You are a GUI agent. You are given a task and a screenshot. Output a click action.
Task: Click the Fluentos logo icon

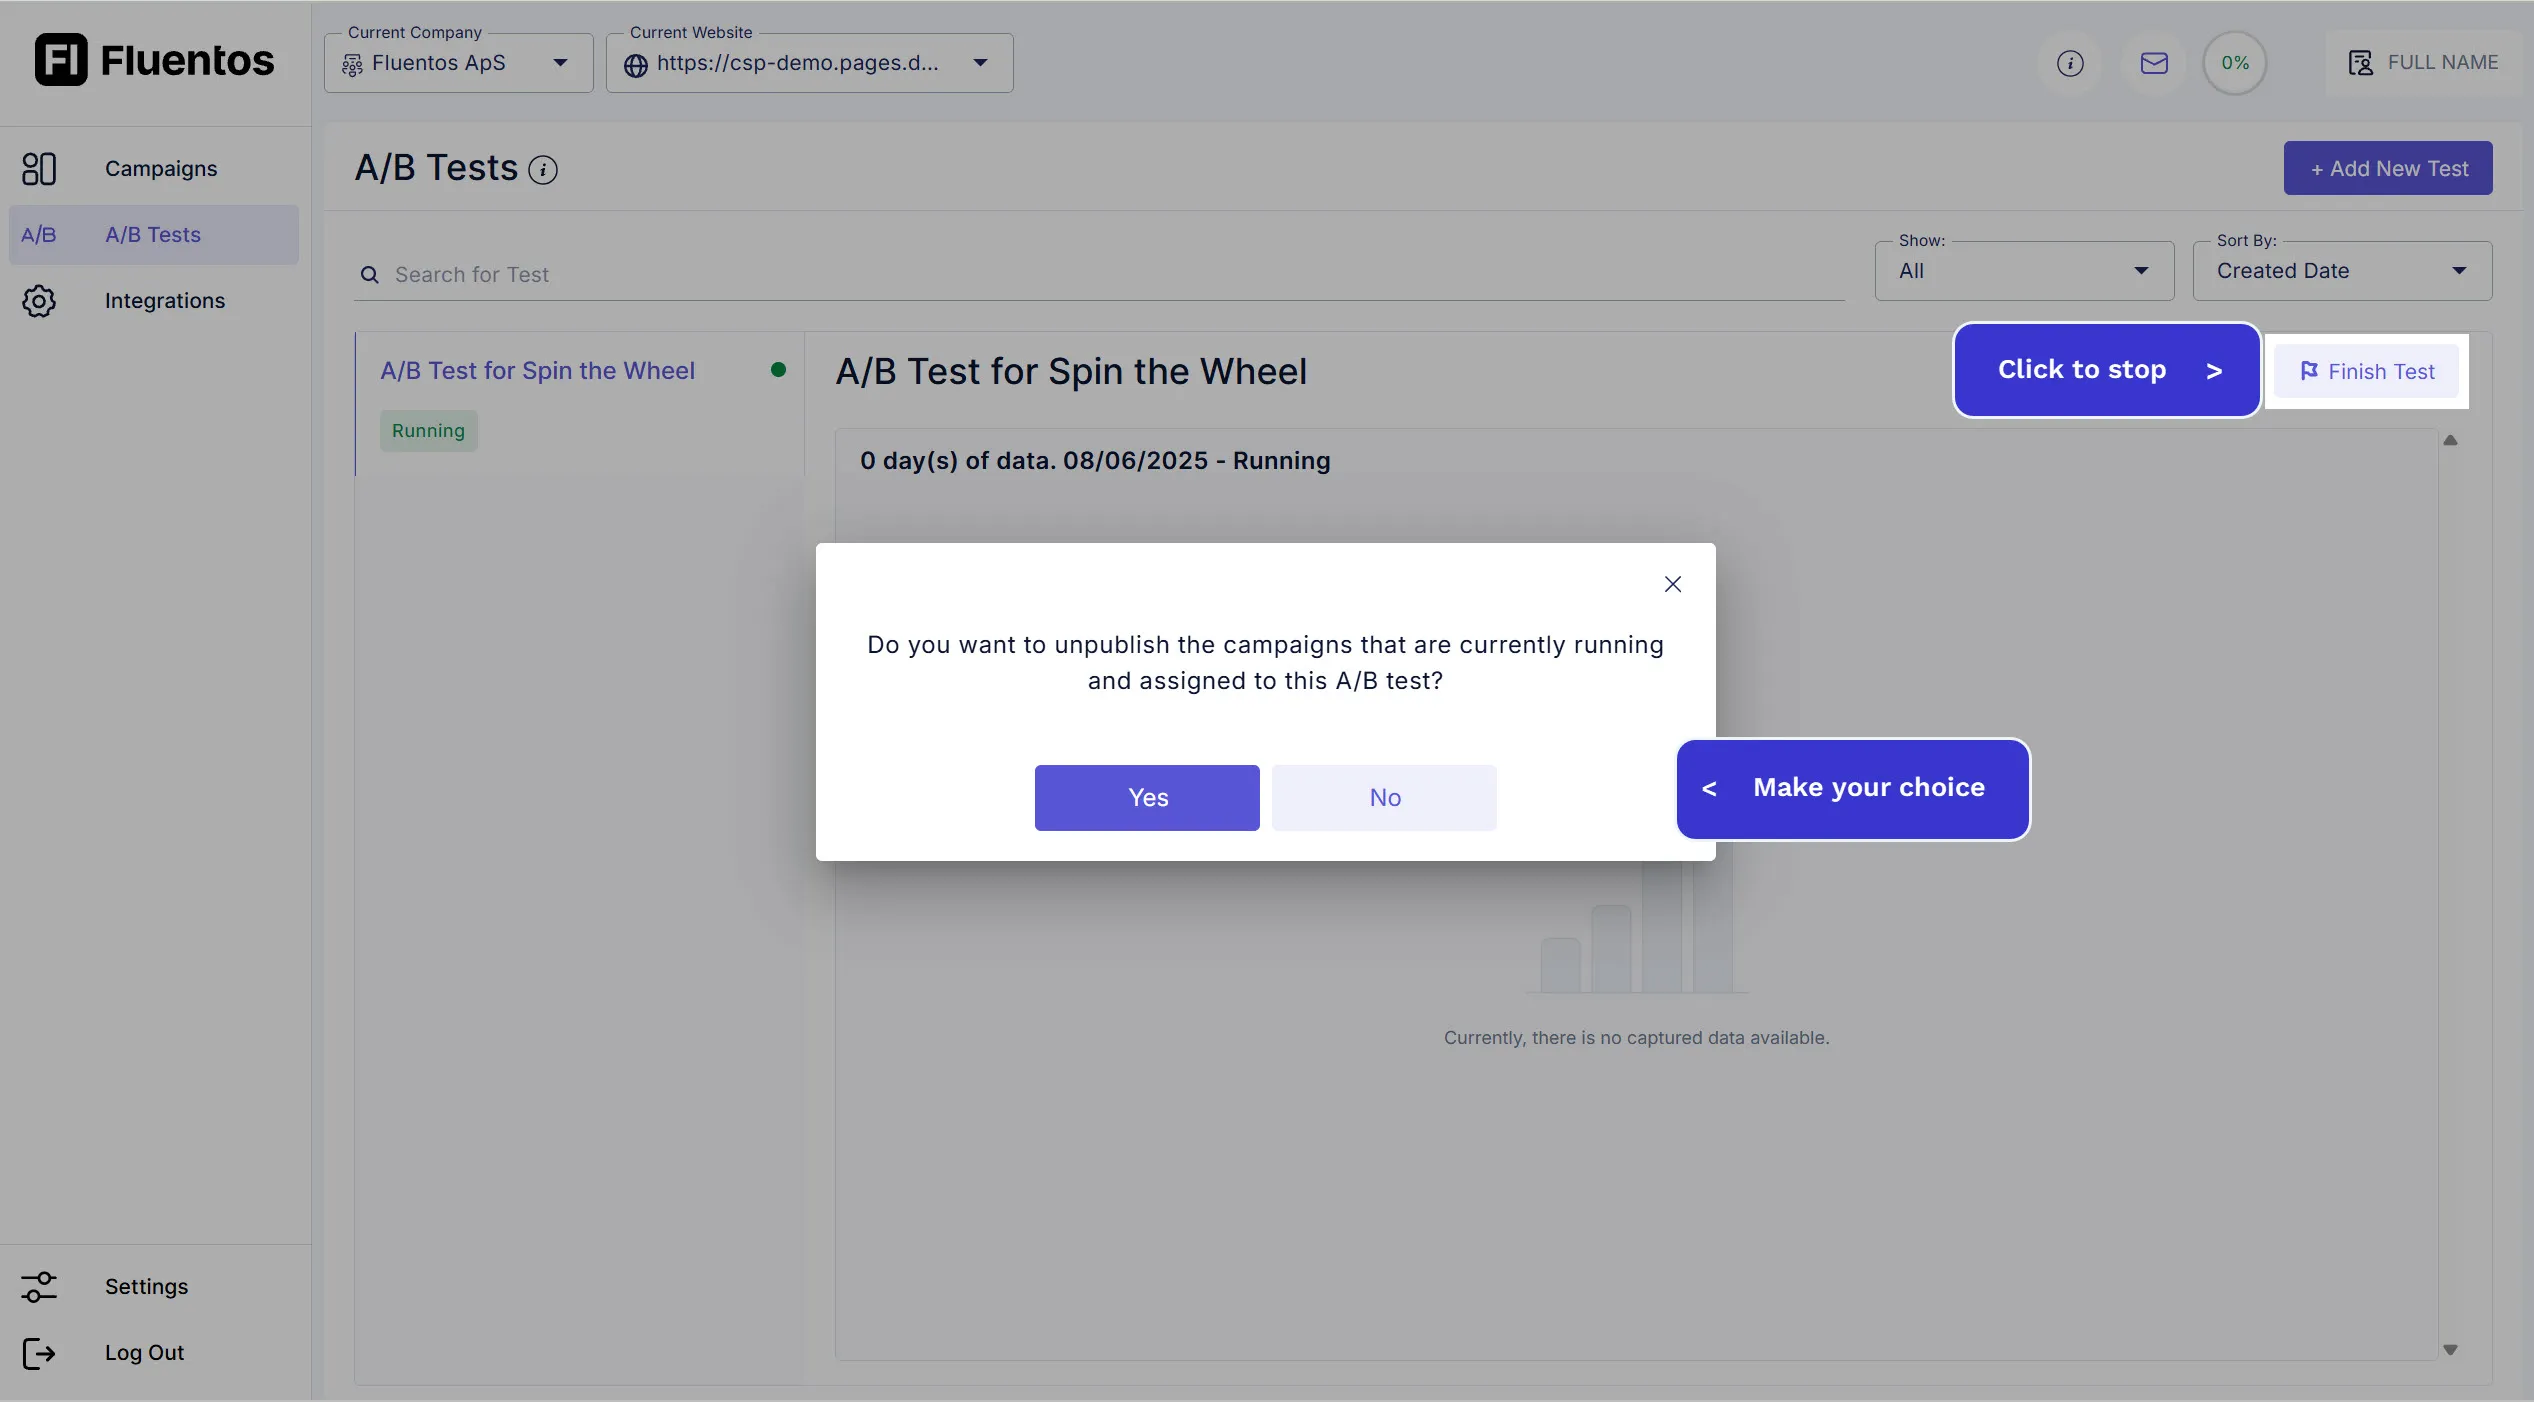[59, 59]
